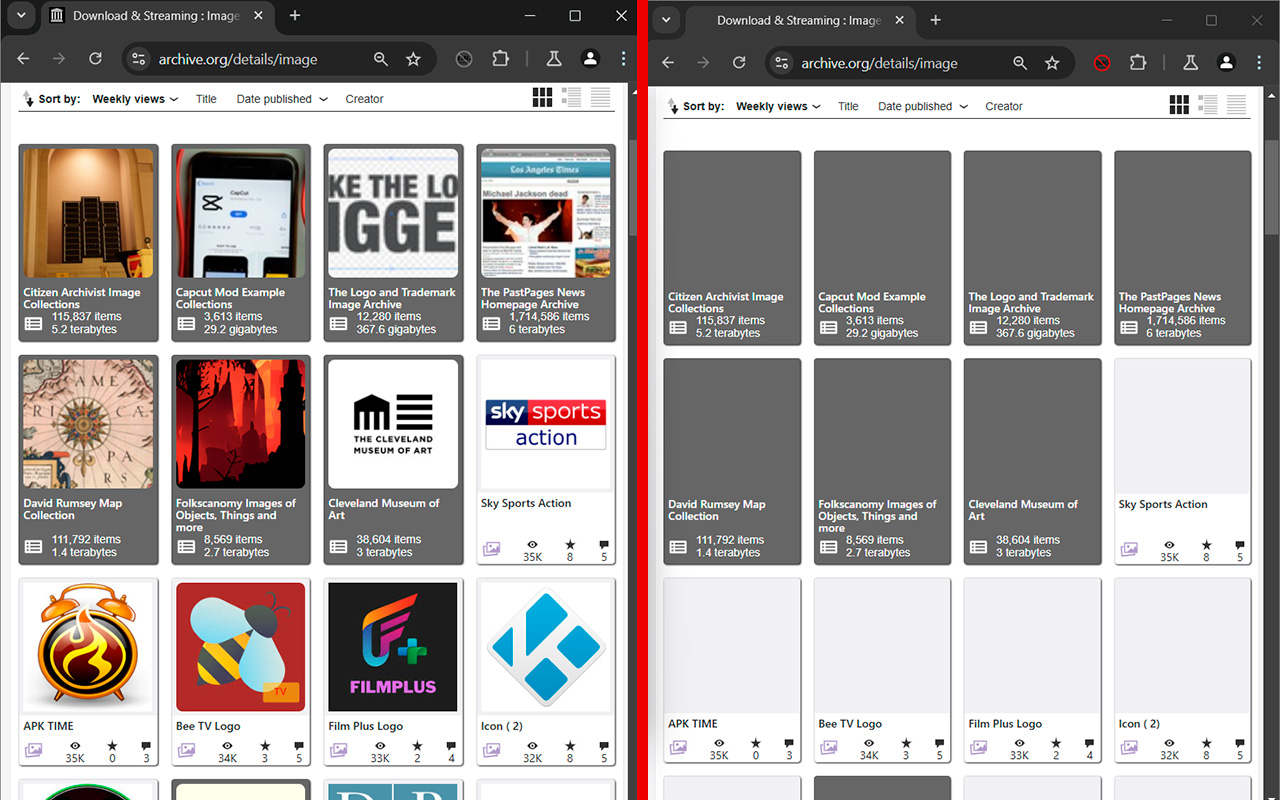Close the Download & Streaming tab, right window

[x=898, y=20]
